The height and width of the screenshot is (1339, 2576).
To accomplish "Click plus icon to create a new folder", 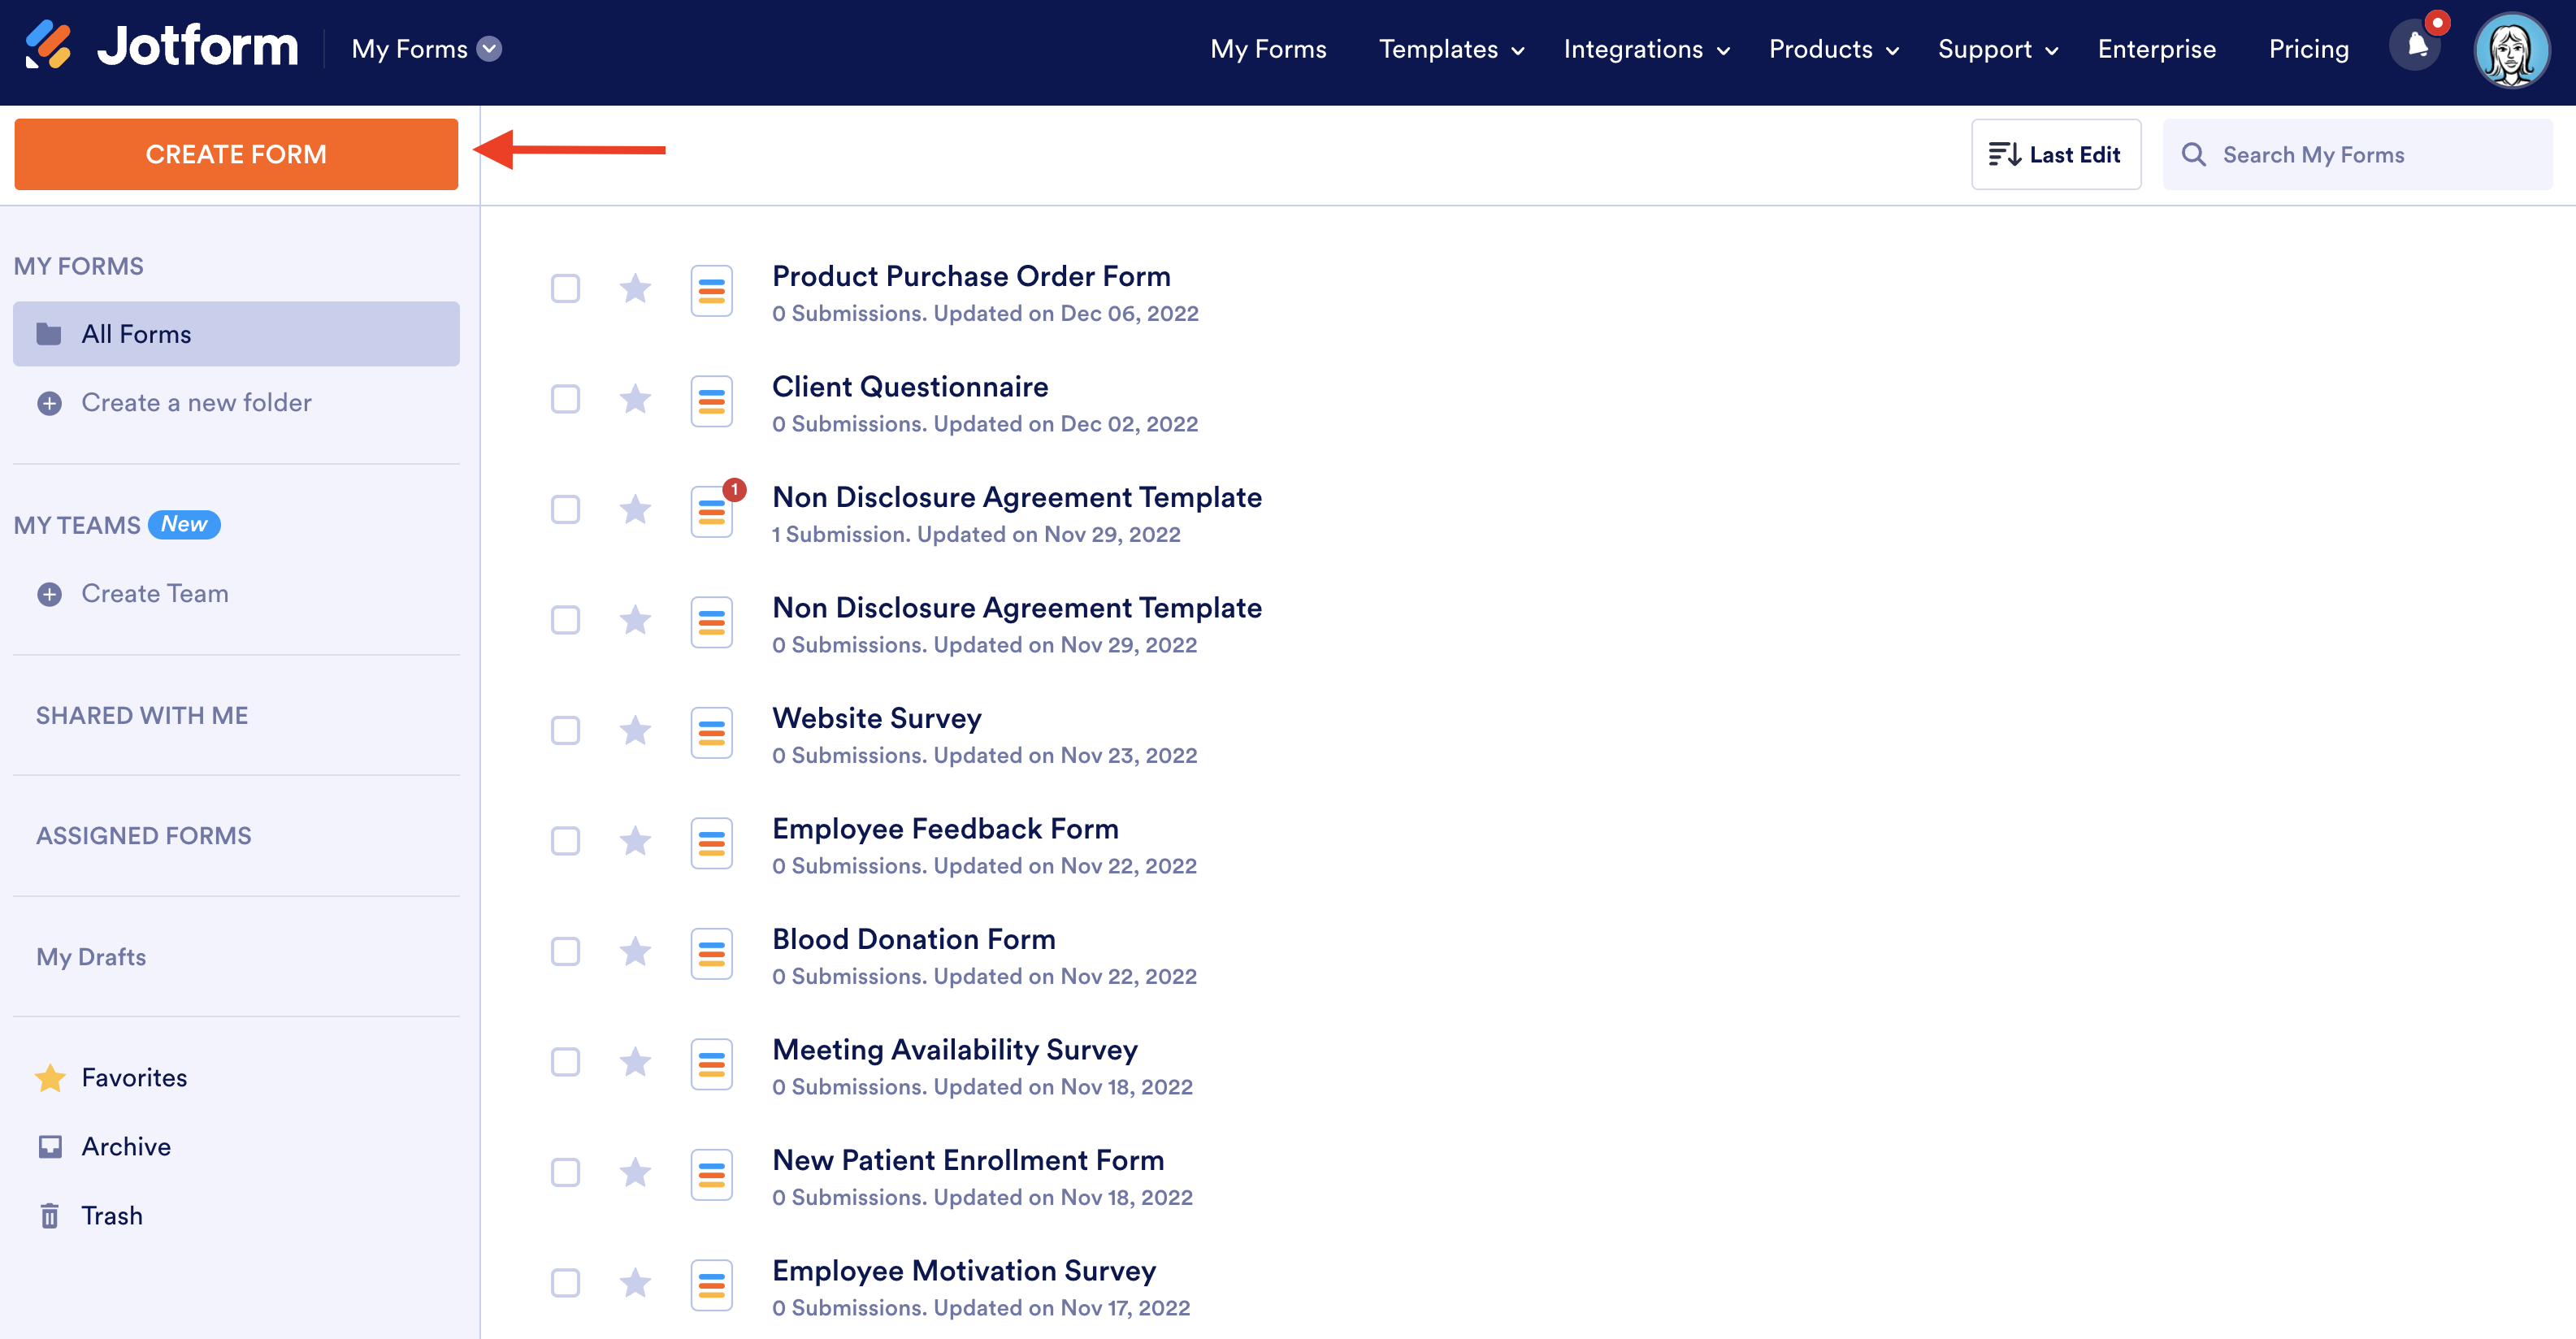I will (x=49, y=403).
